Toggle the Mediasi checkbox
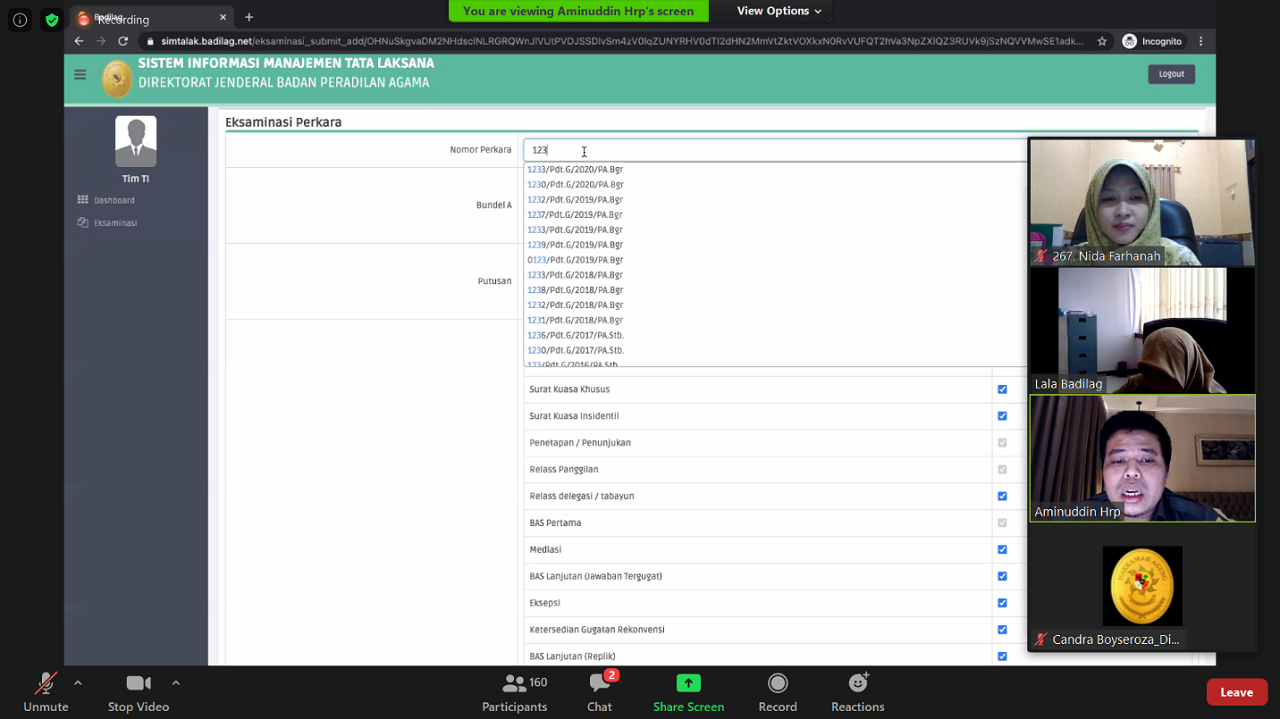This screenshot has width=1280, height=719. coord(1002,549)
